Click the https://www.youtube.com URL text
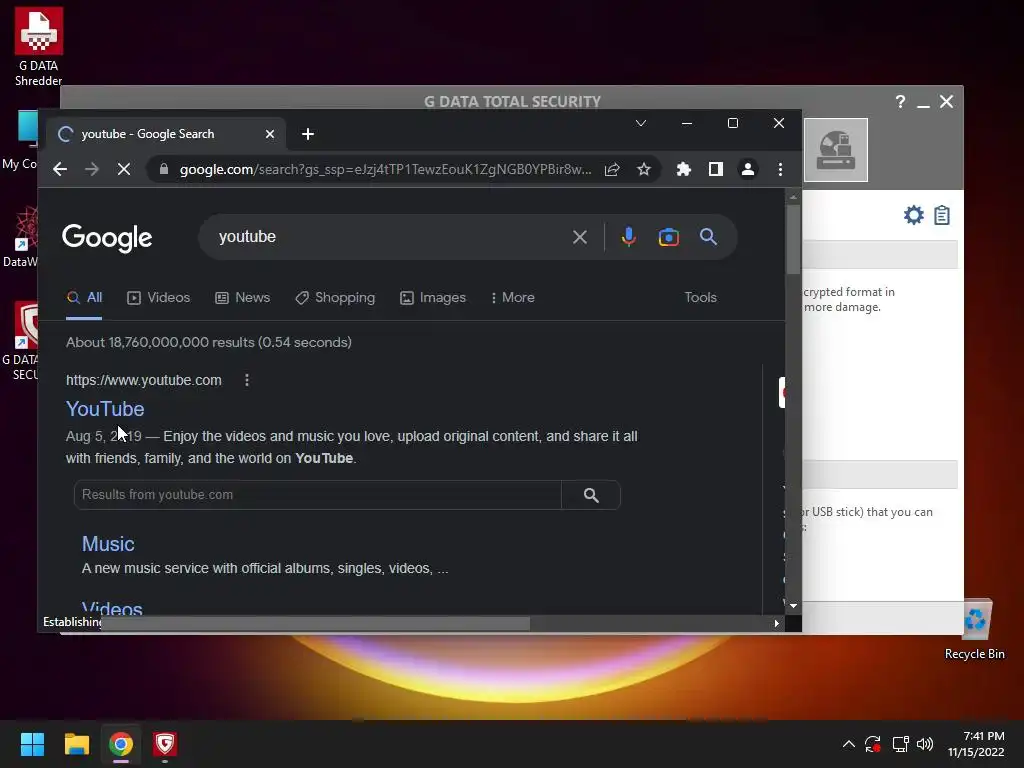The width and height of the screenshot is (1024, 768). [x=144, y=380]
